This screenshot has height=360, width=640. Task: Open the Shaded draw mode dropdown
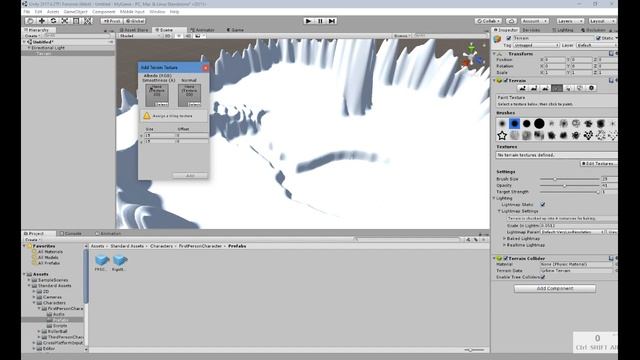coord(140,36)
